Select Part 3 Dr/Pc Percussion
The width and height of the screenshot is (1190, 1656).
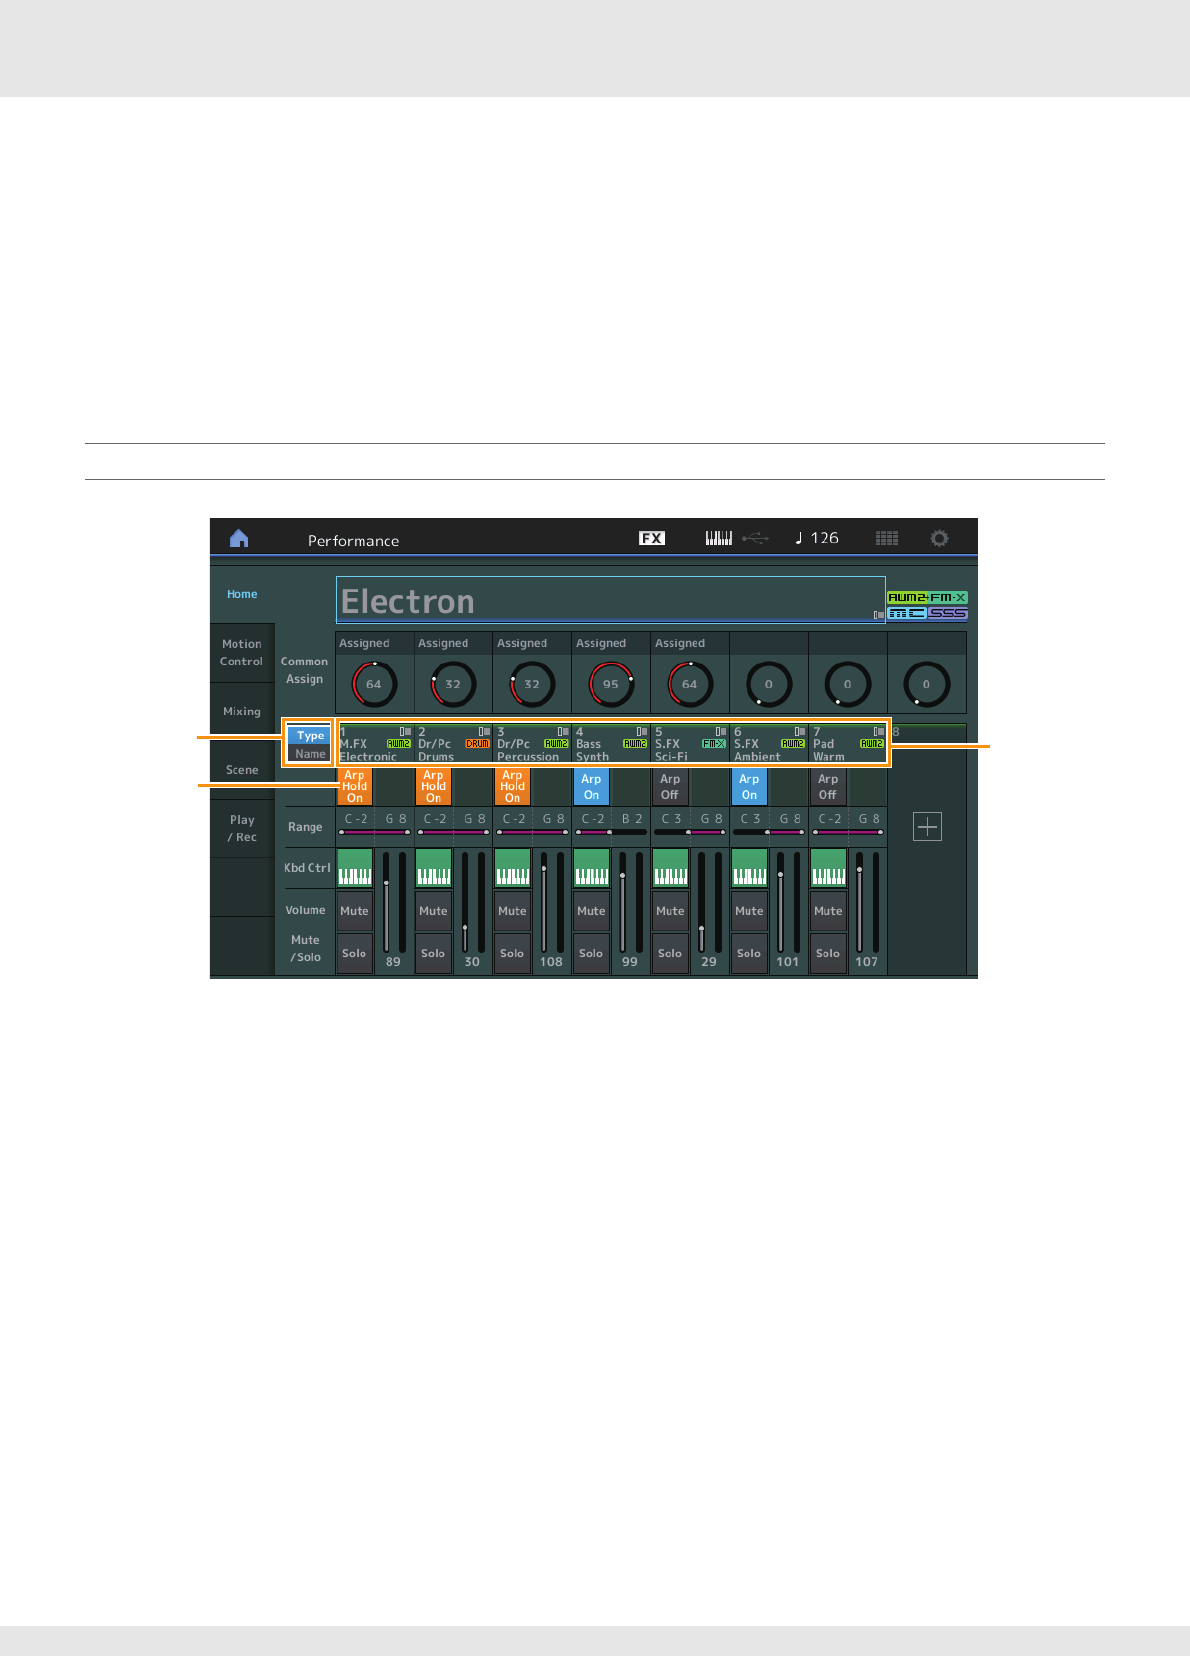(533, 744)
